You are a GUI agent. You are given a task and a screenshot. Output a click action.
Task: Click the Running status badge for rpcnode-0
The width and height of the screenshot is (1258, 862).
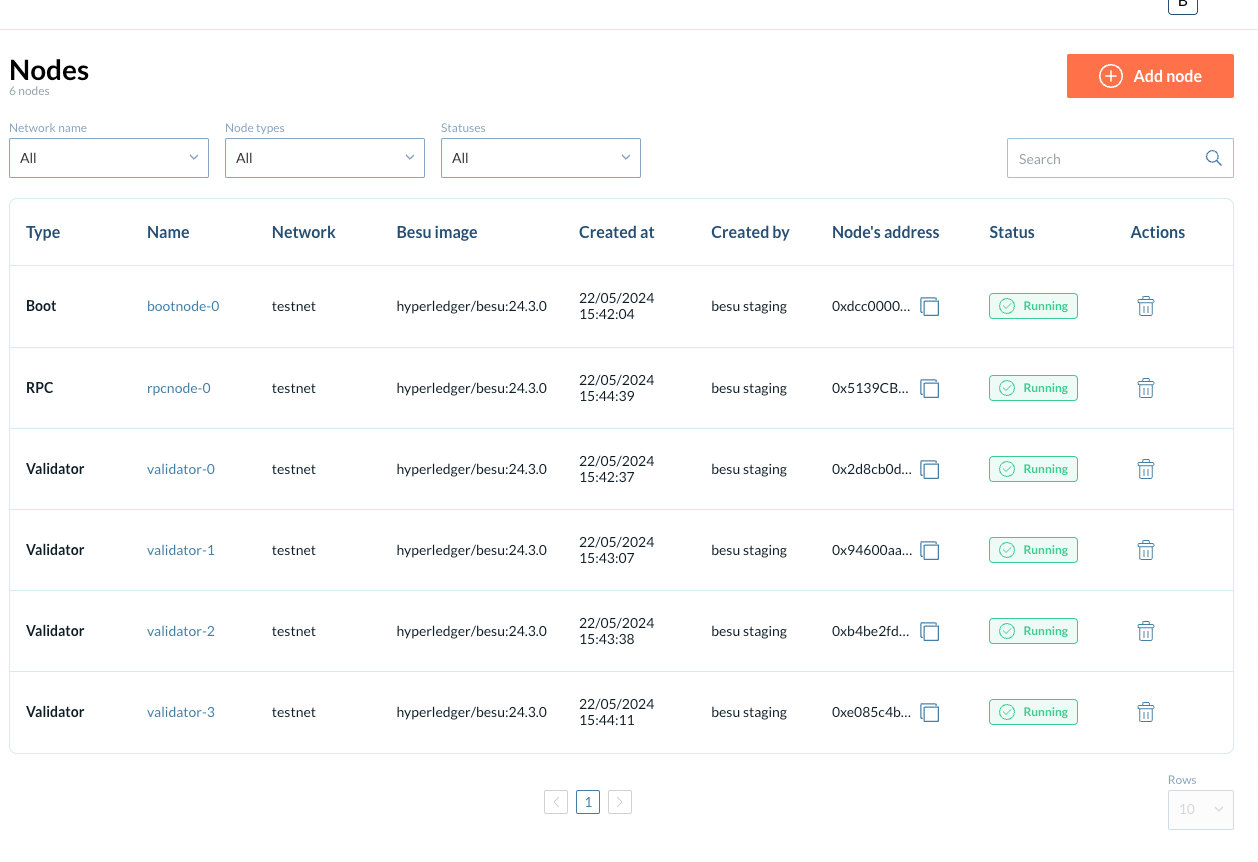(1033, 388)
